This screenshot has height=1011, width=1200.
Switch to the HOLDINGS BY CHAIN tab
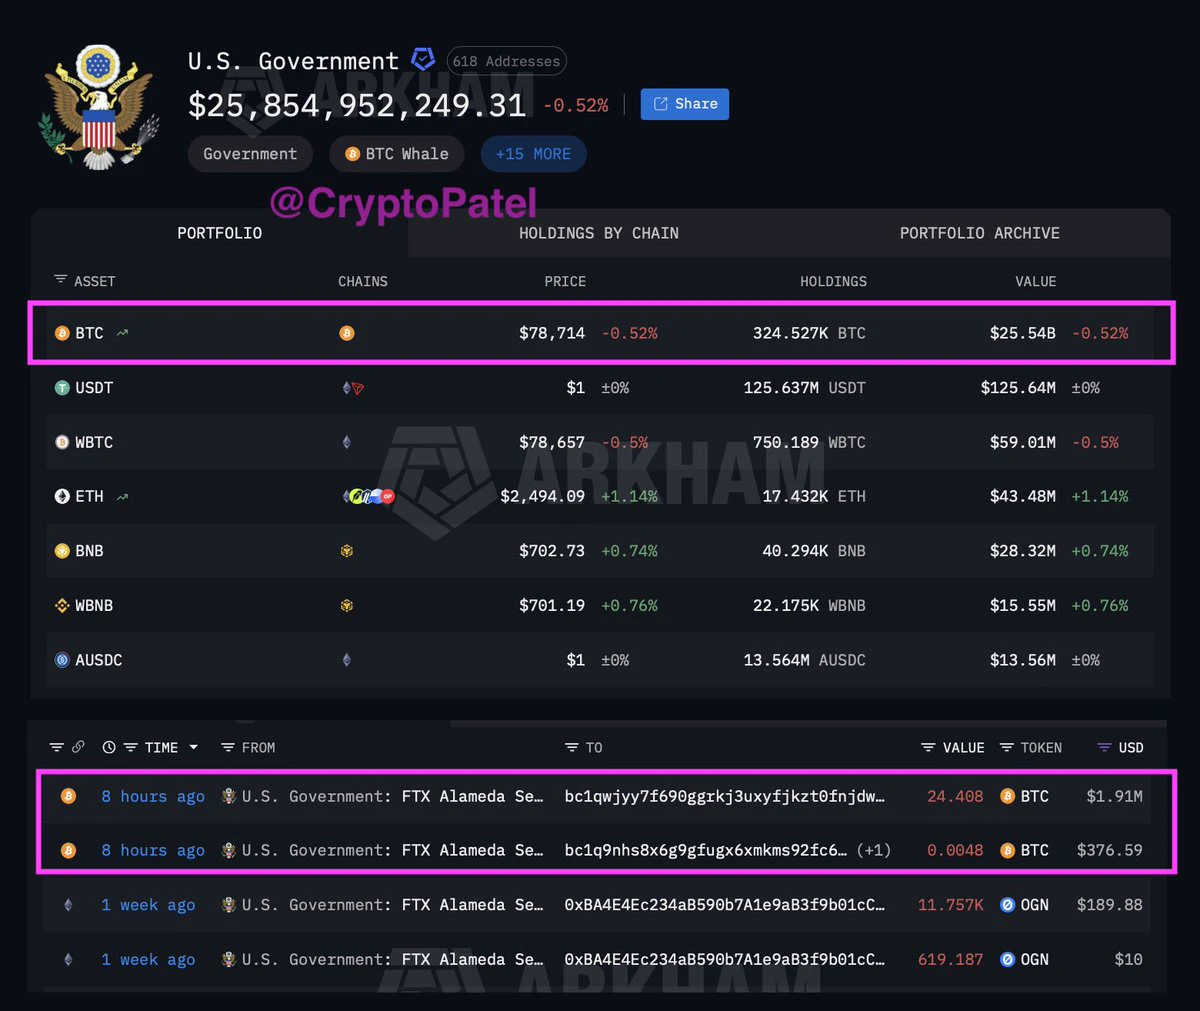click(x=599, y=233)
